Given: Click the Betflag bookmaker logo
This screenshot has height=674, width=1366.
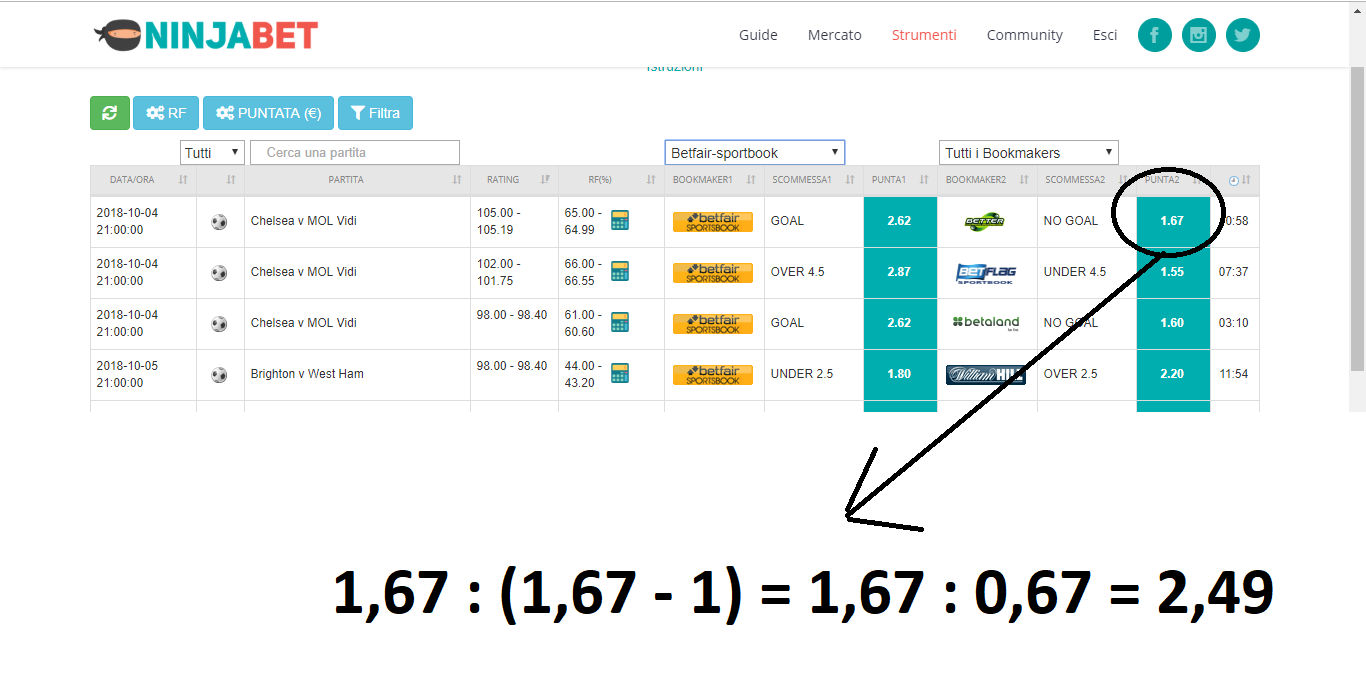Looking at the screenshot, I should [x=987, y=272].
